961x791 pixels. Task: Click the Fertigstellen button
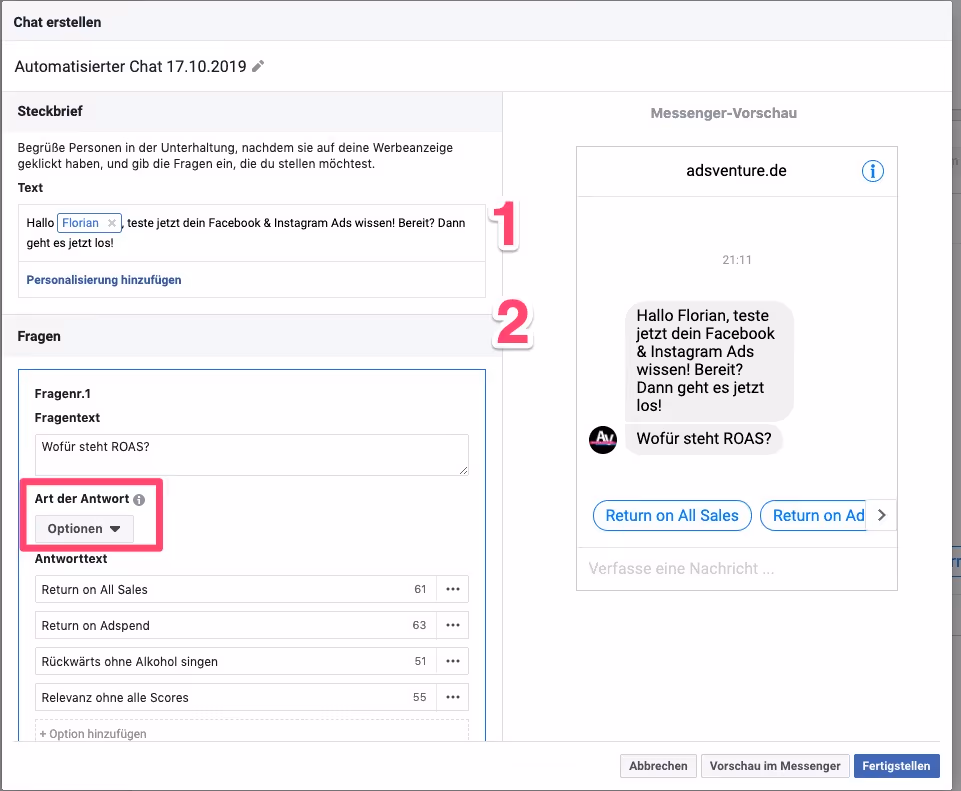[896, 766]
